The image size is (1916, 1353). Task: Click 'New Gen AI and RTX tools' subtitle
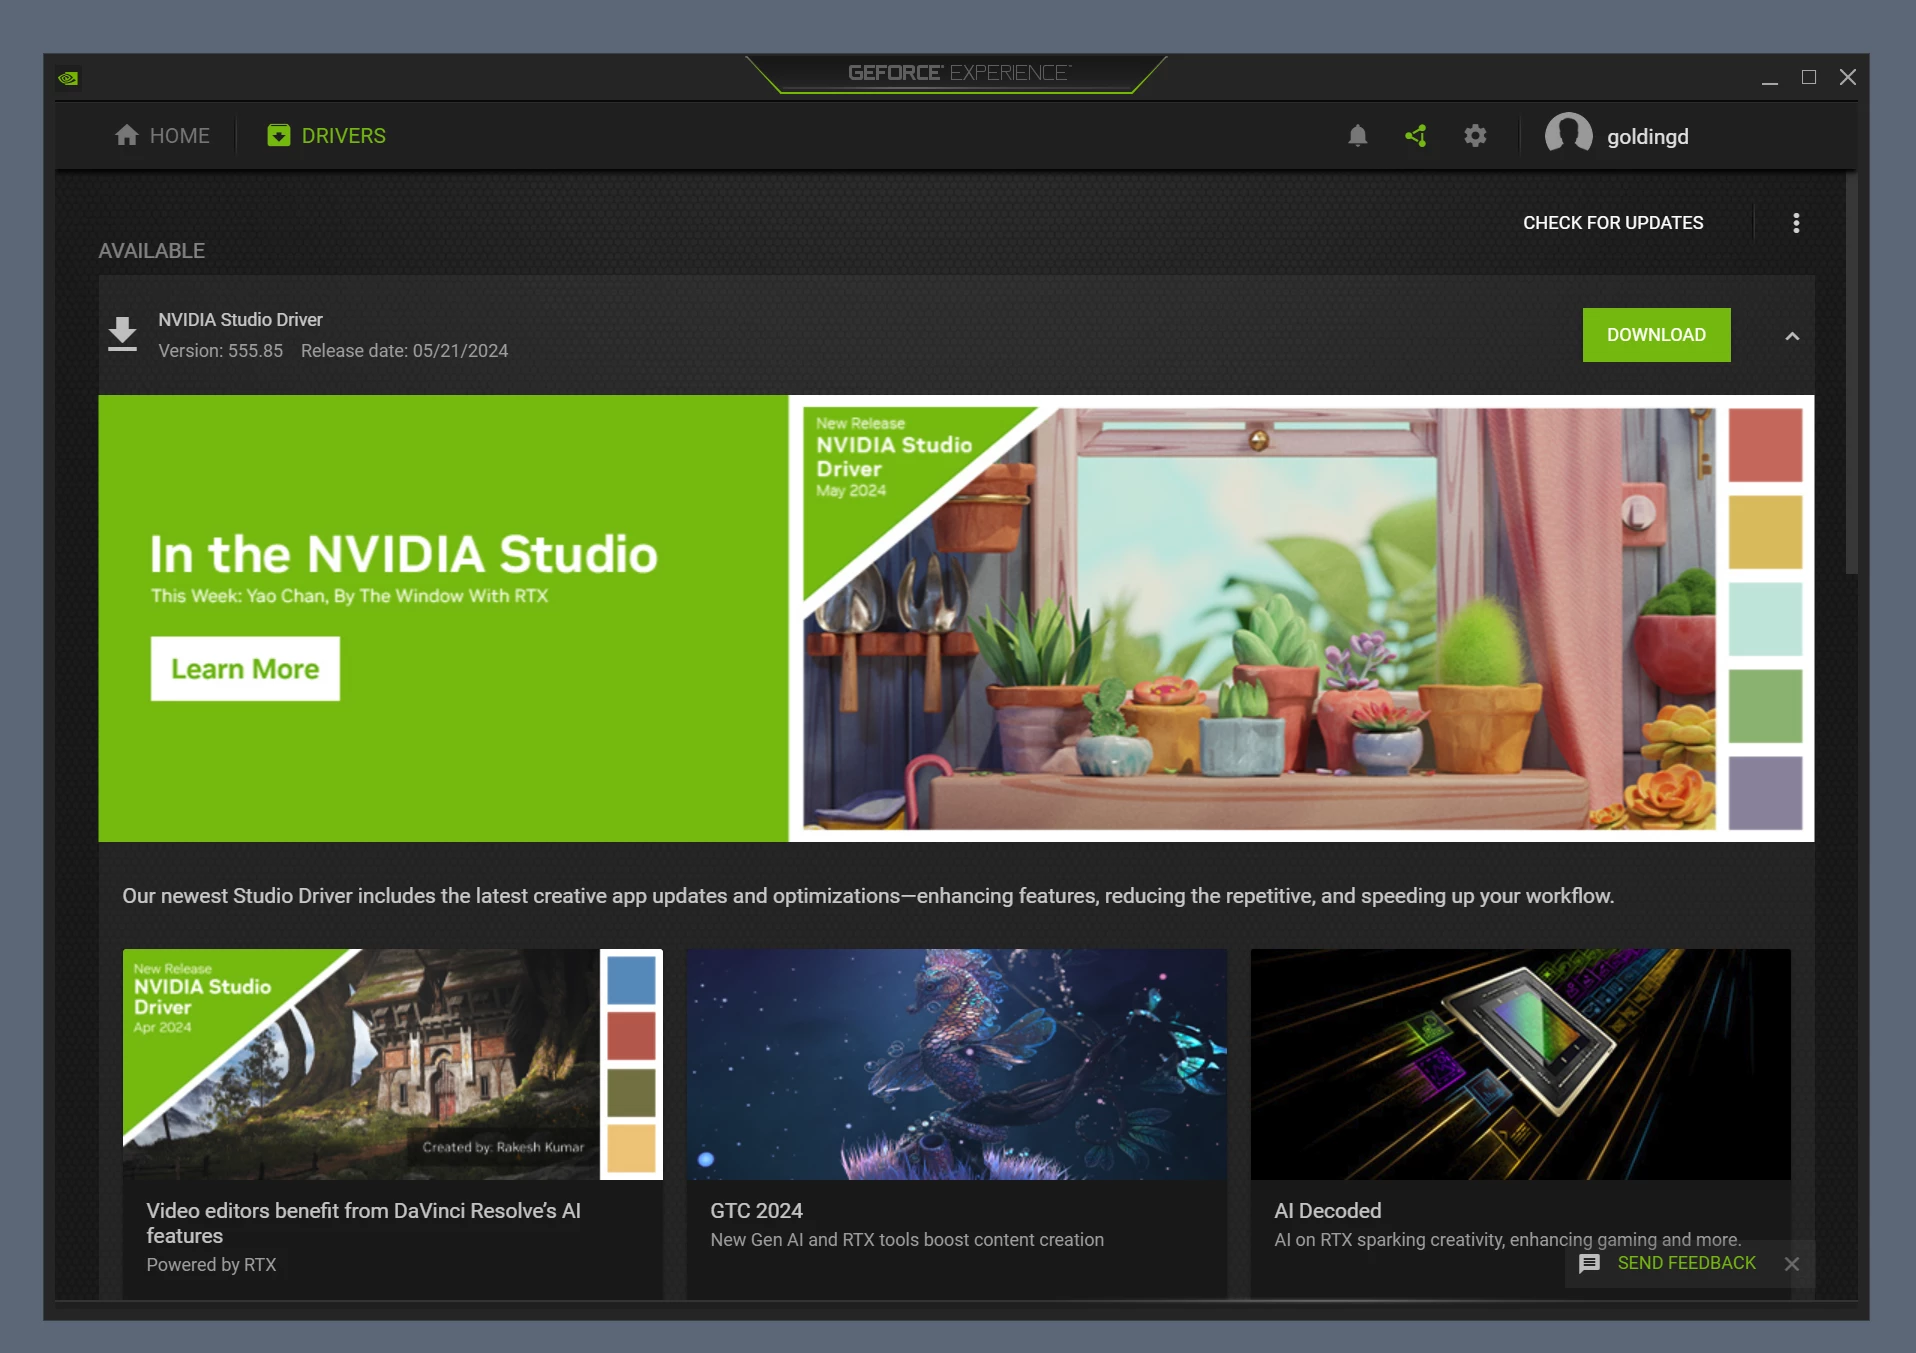tap(907, 1240)
